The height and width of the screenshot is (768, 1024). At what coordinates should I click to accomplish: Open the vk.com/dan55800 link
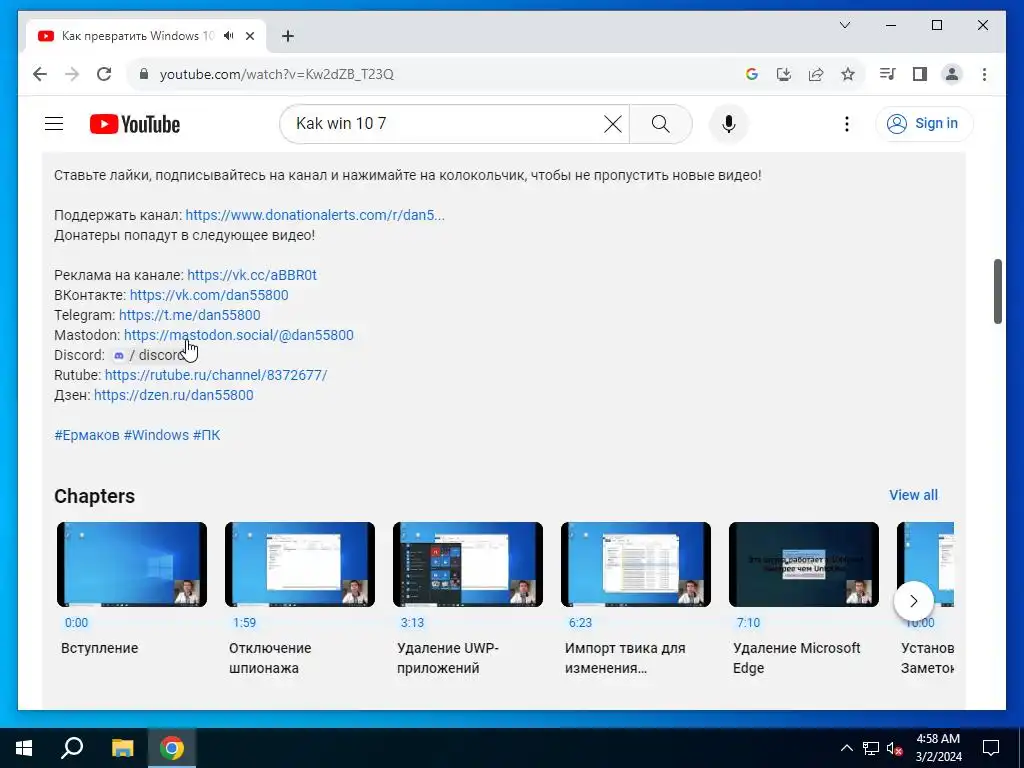pos(209,295)
